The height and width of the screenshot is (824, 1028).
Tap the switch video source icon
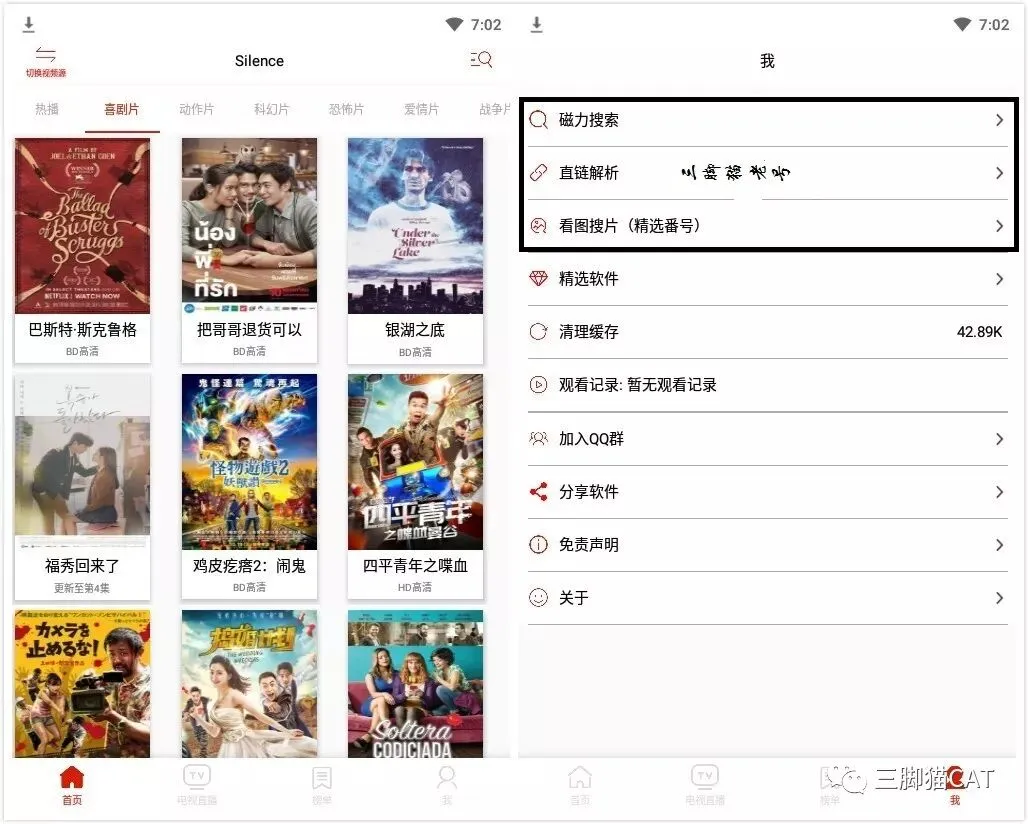(x=46, y=55)
